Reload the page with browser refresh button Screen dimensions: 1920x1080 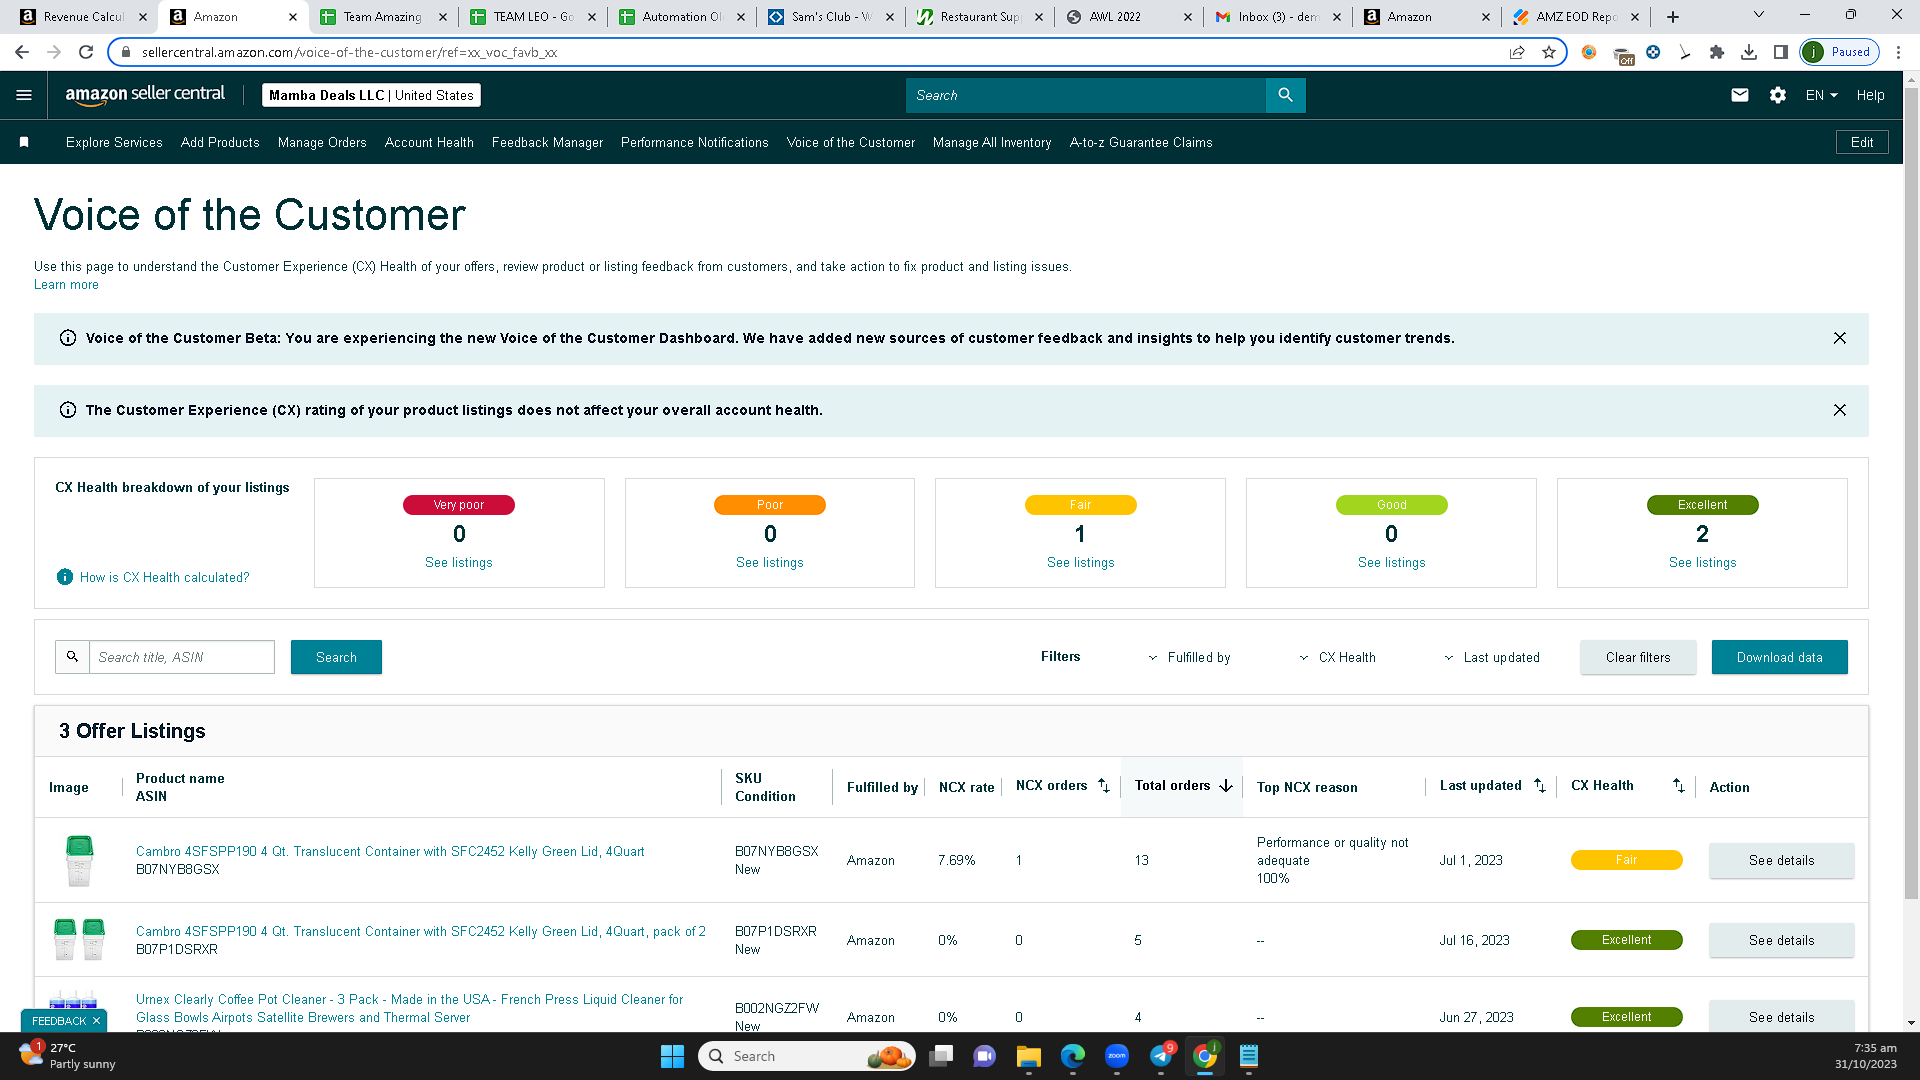(86, 52)
